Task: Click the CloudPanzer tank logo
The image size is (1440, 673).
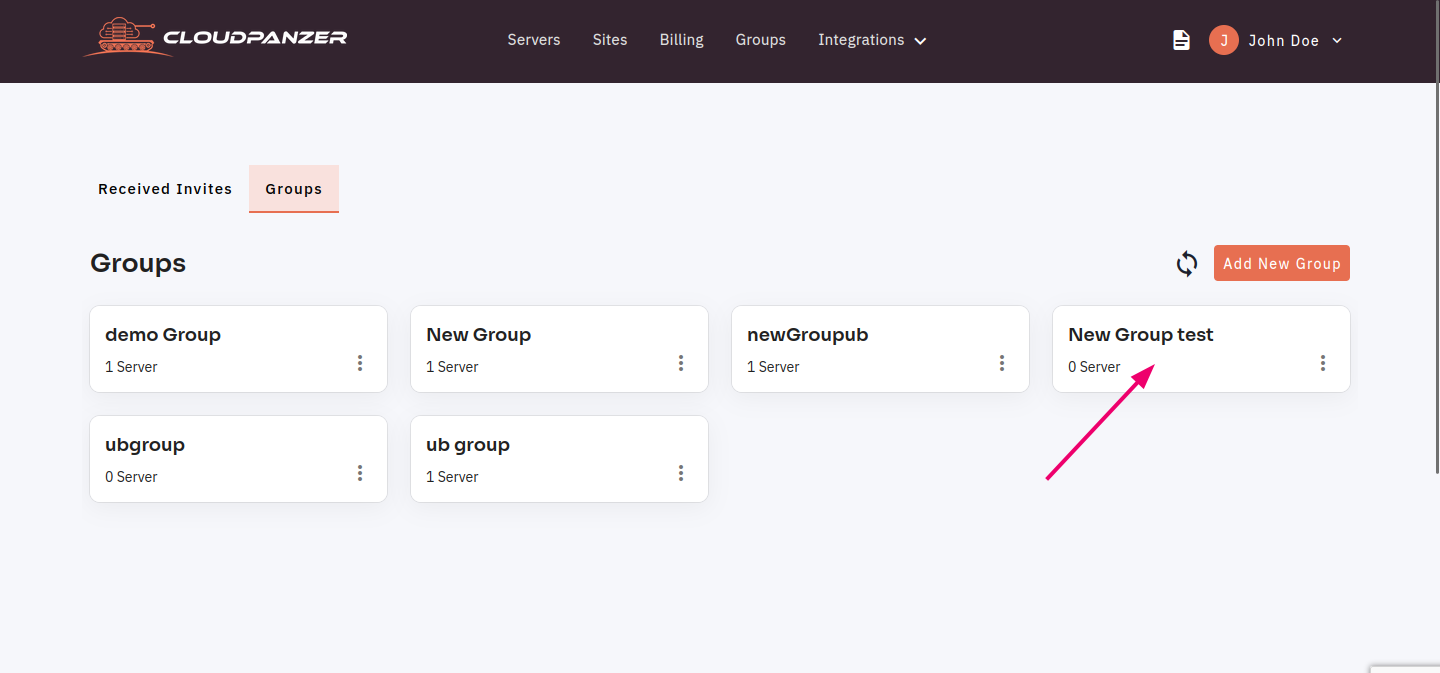Action: pos(215,38)
